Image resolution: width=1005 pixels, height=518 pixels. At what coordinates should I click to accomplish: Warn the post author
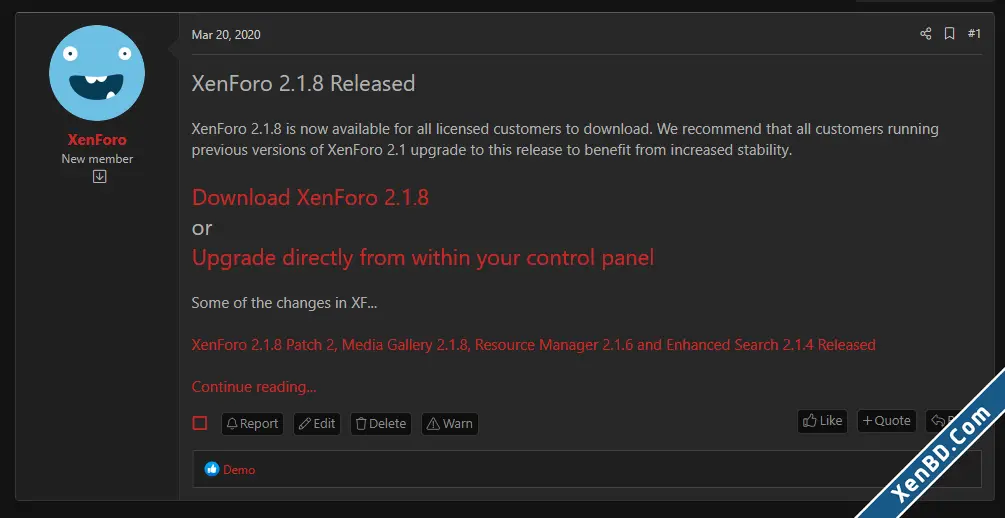[x=450, y=424]
